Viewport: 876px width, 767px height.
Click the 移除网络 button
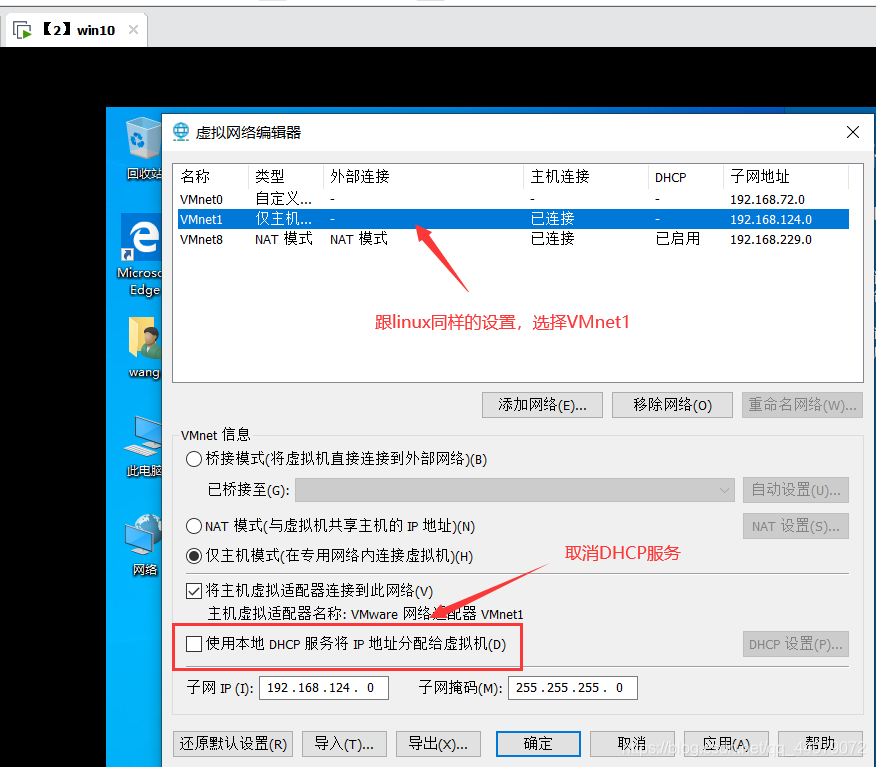(672, 405)
